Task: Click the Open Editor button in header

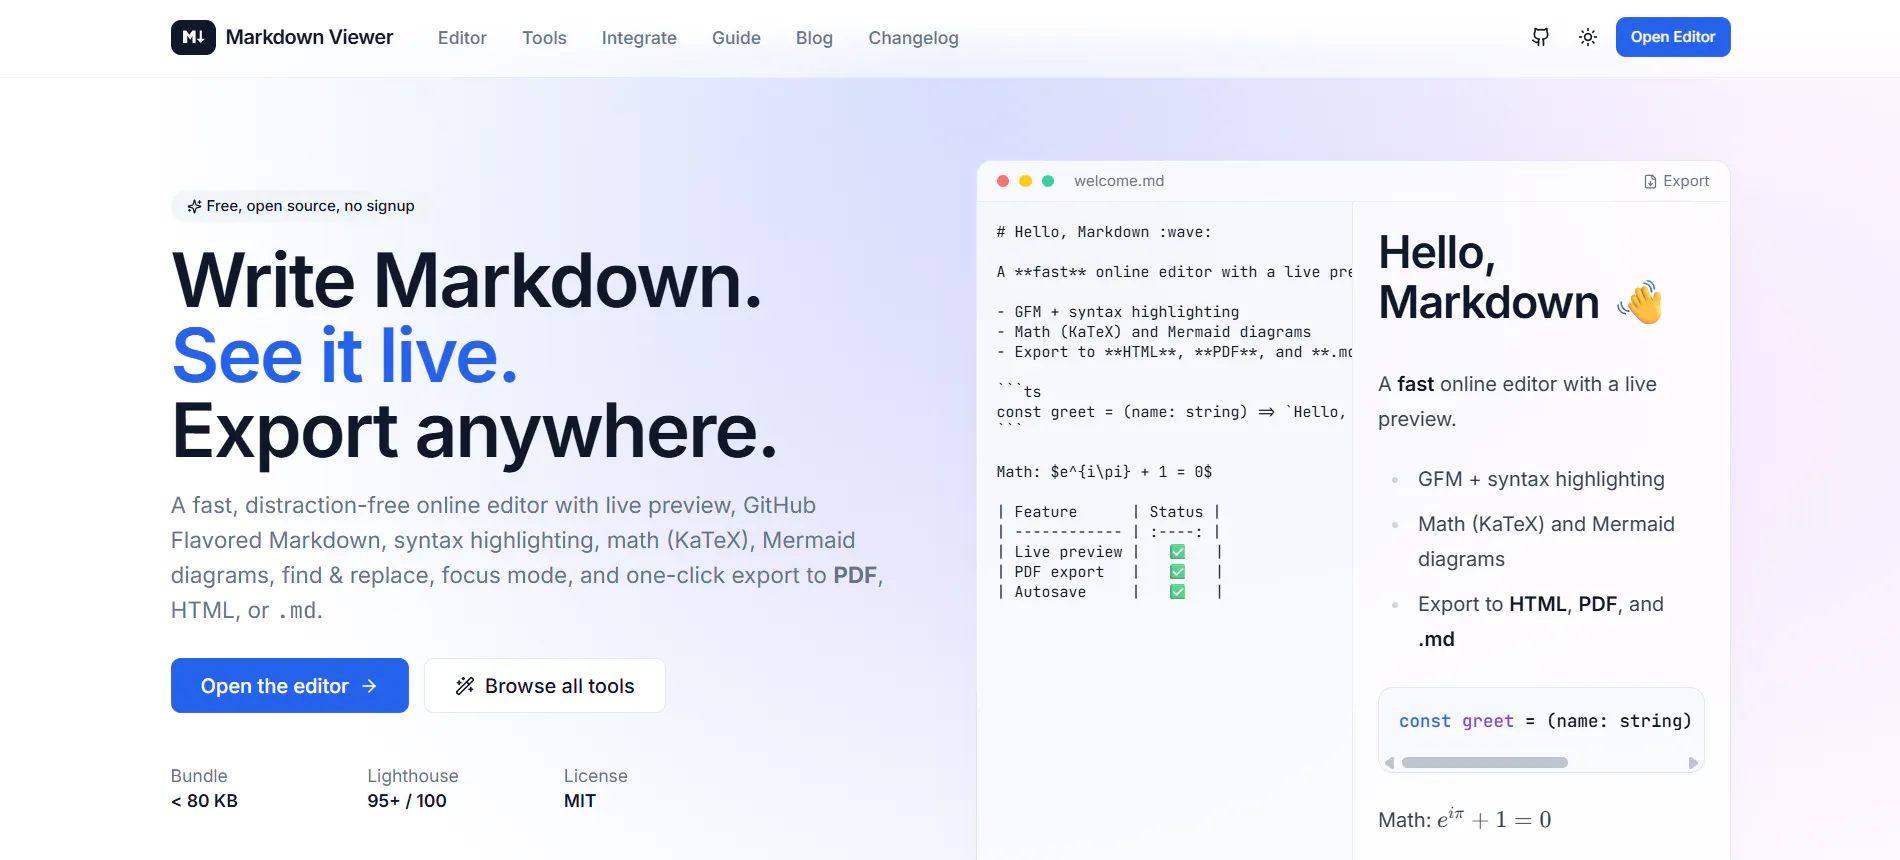Action: (1673, 37)
